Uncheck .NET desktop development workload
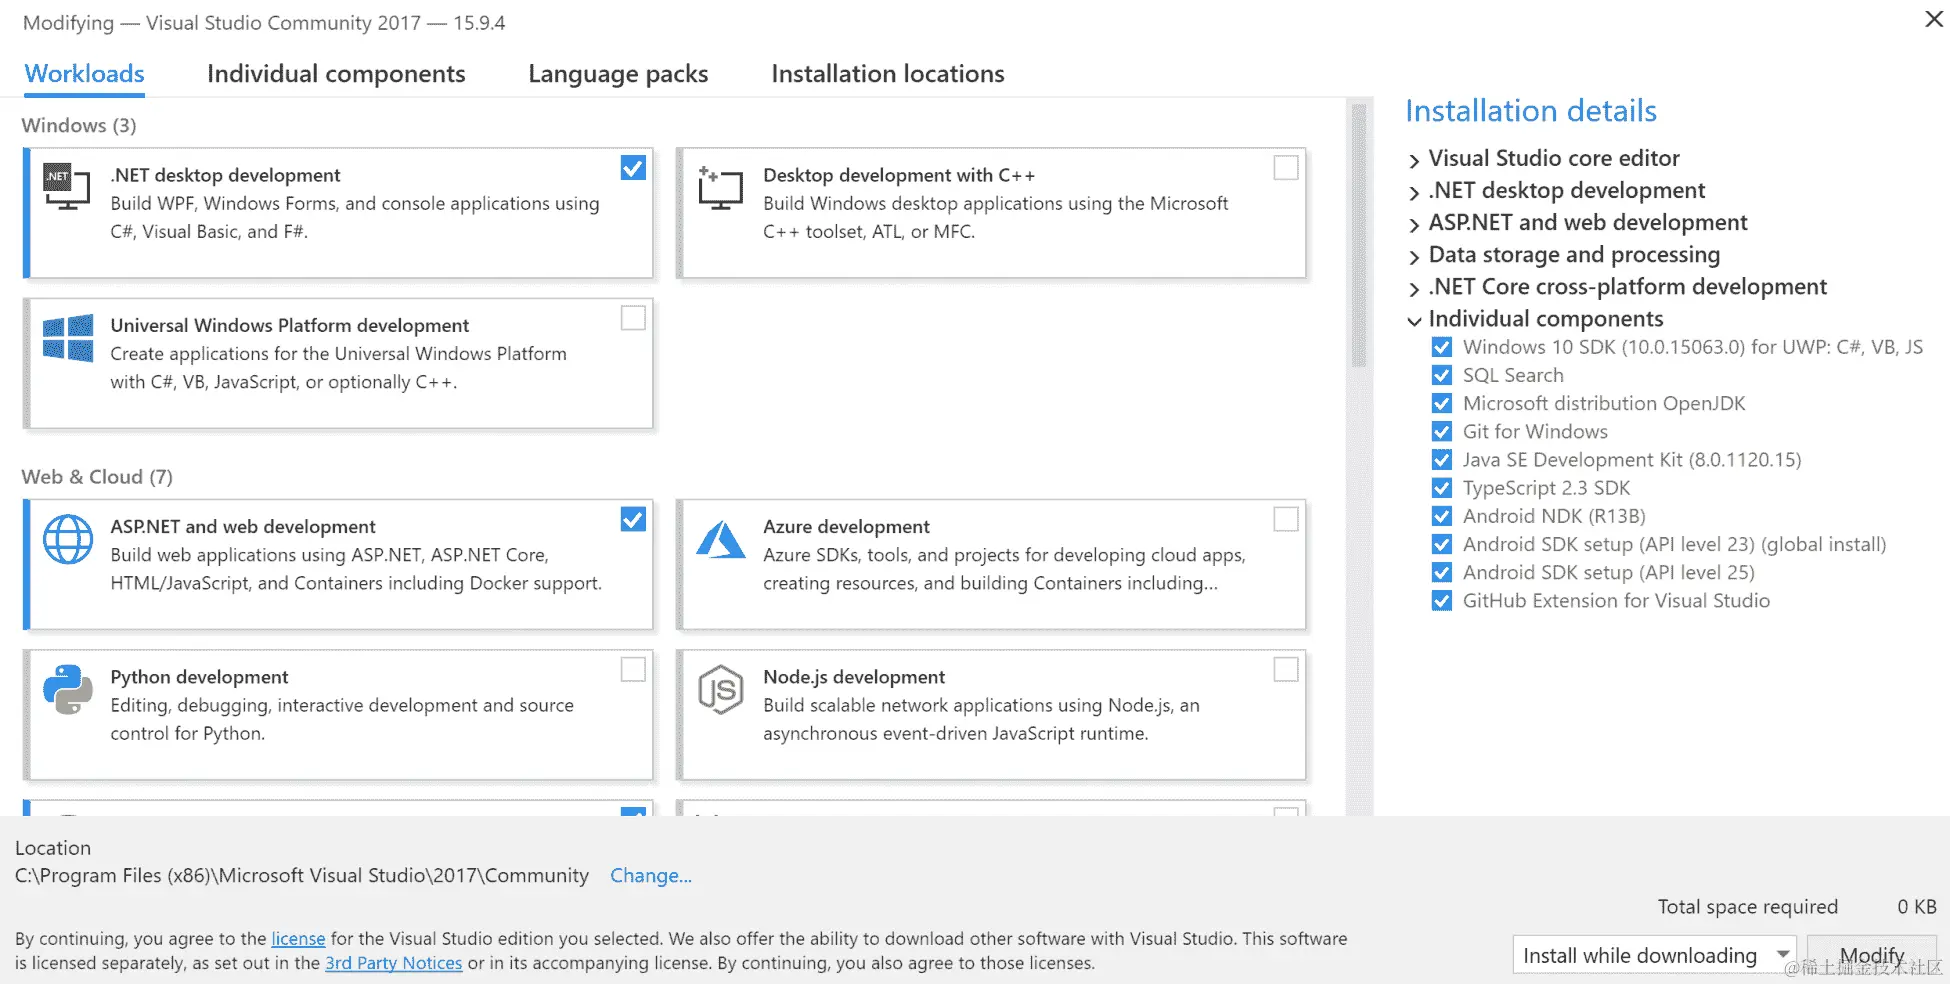The height and width of the screenshot is (984, 1950). click(x=633, y=168)
